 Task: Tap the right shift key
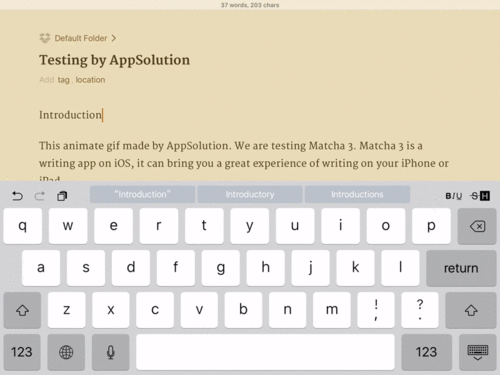[471, 310]
